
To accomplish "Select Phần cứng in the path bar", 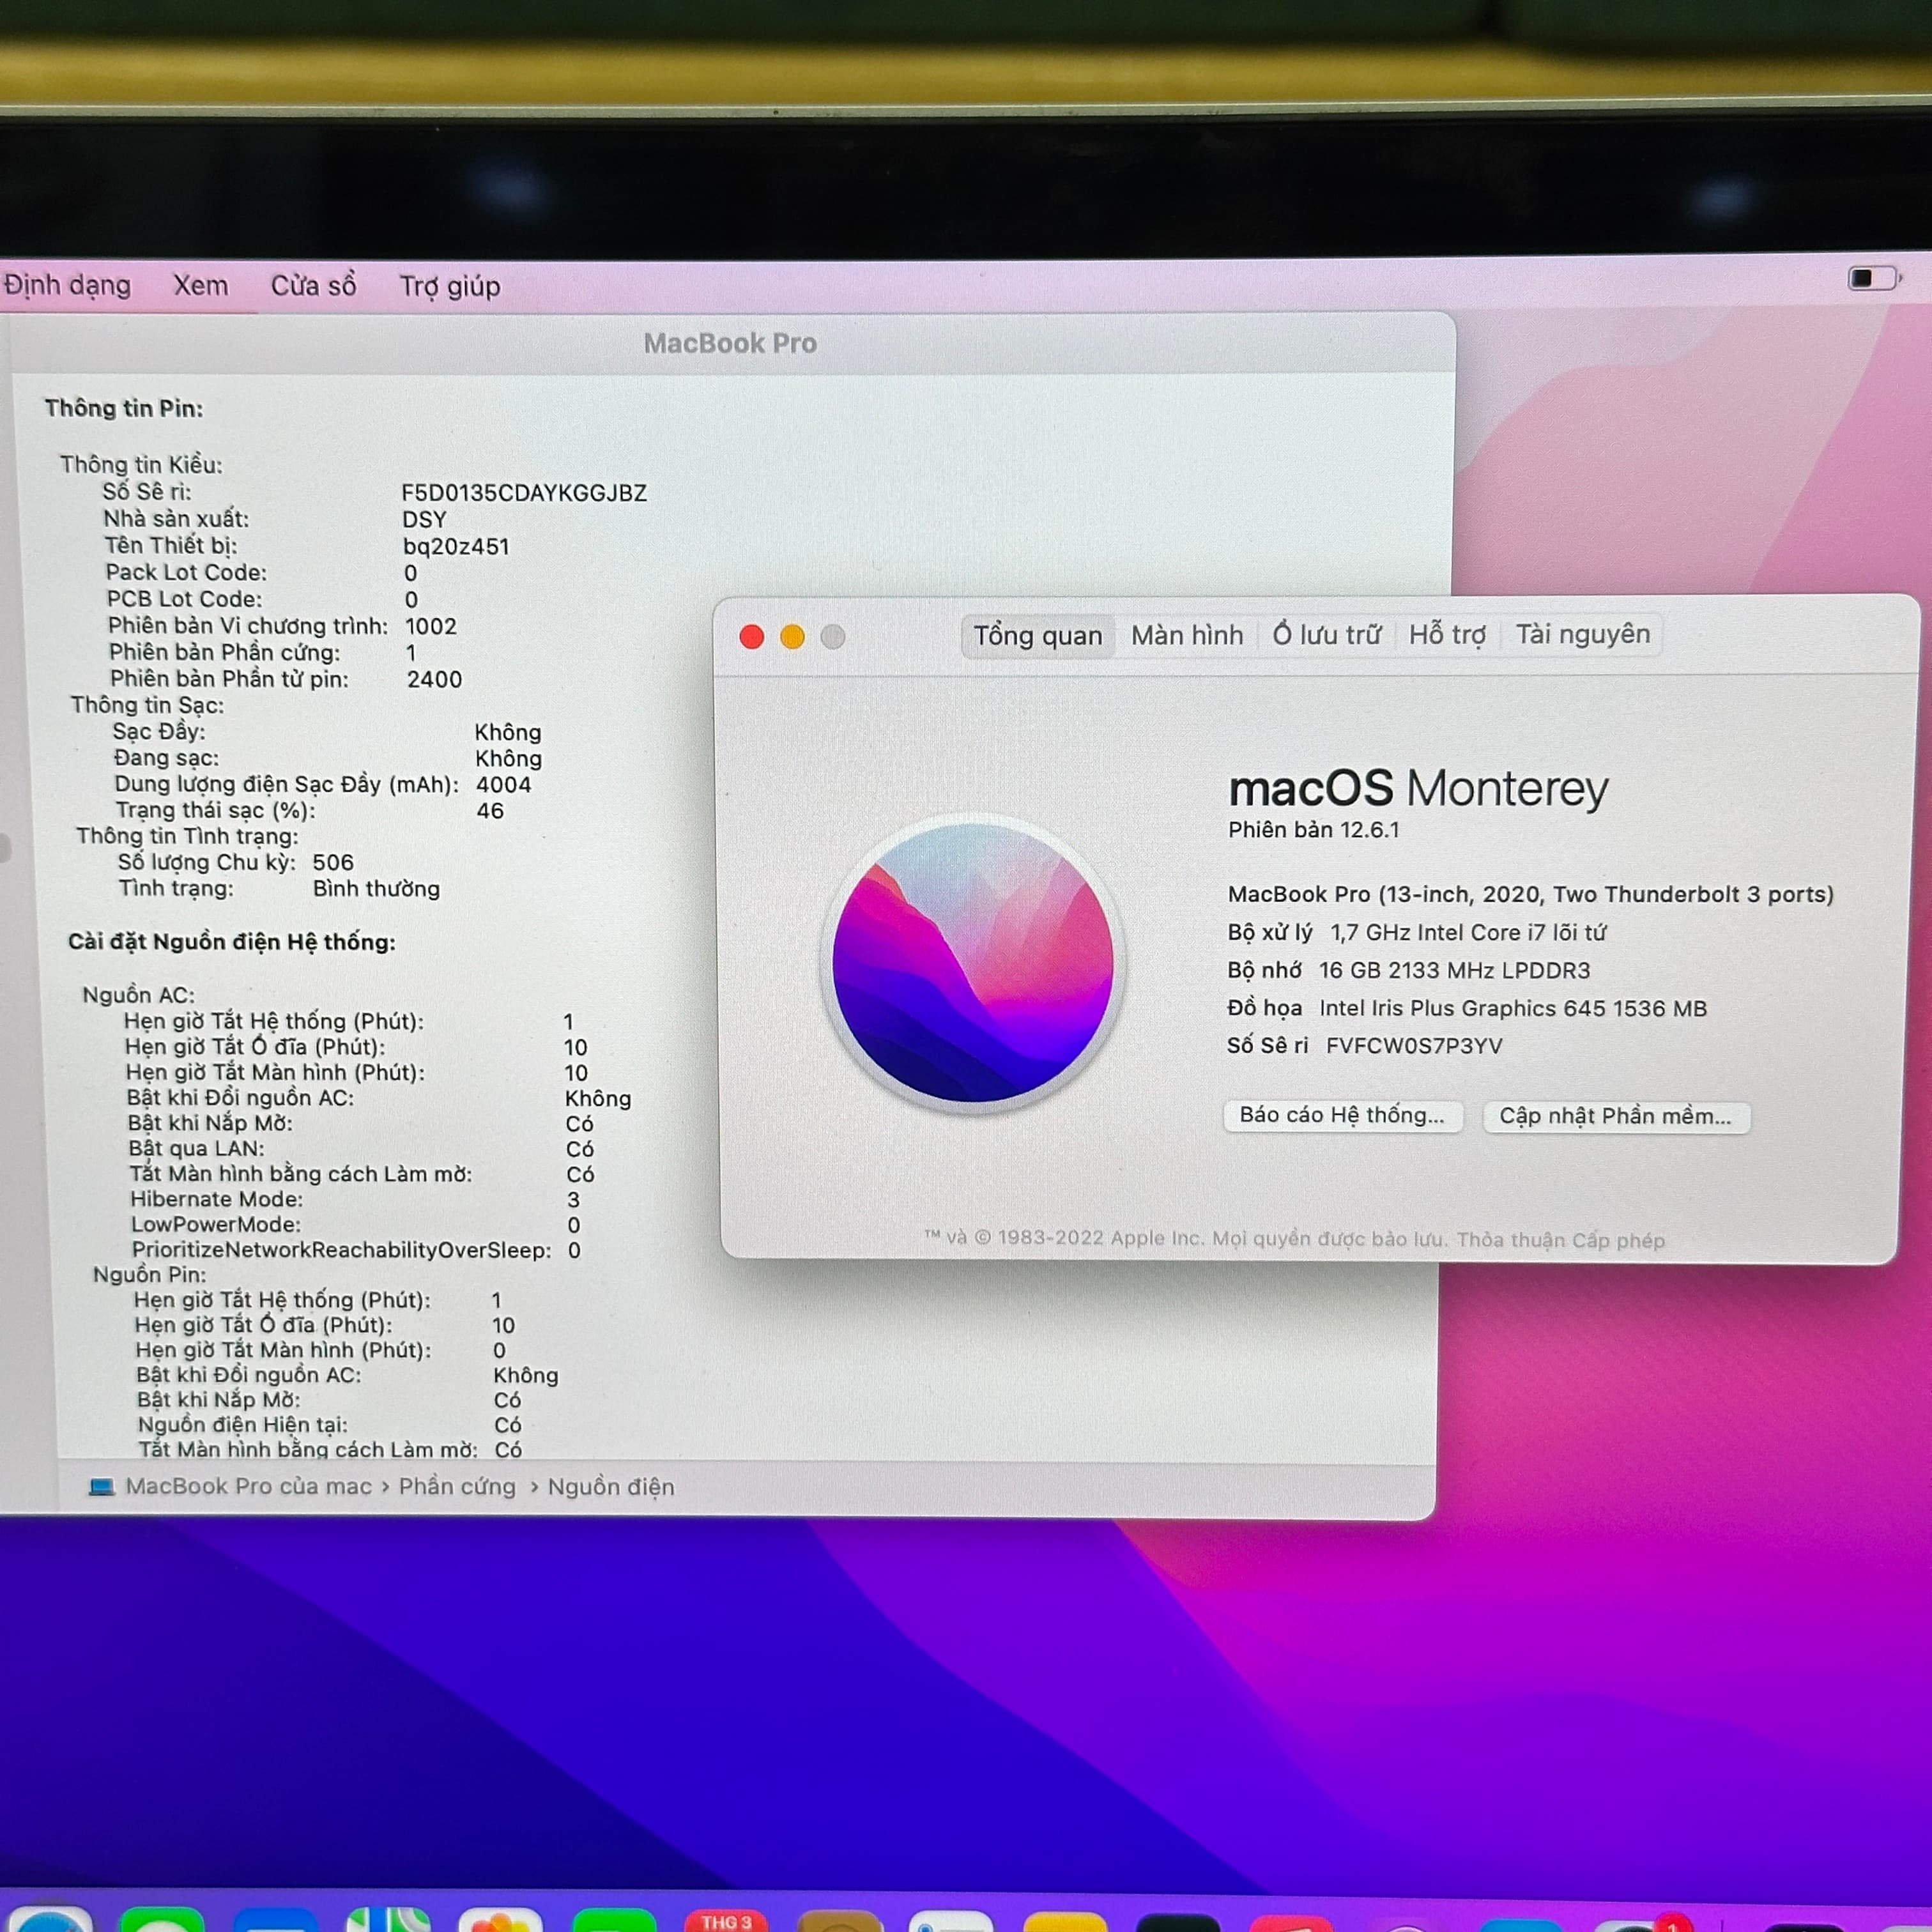I will pos(457,1487).
